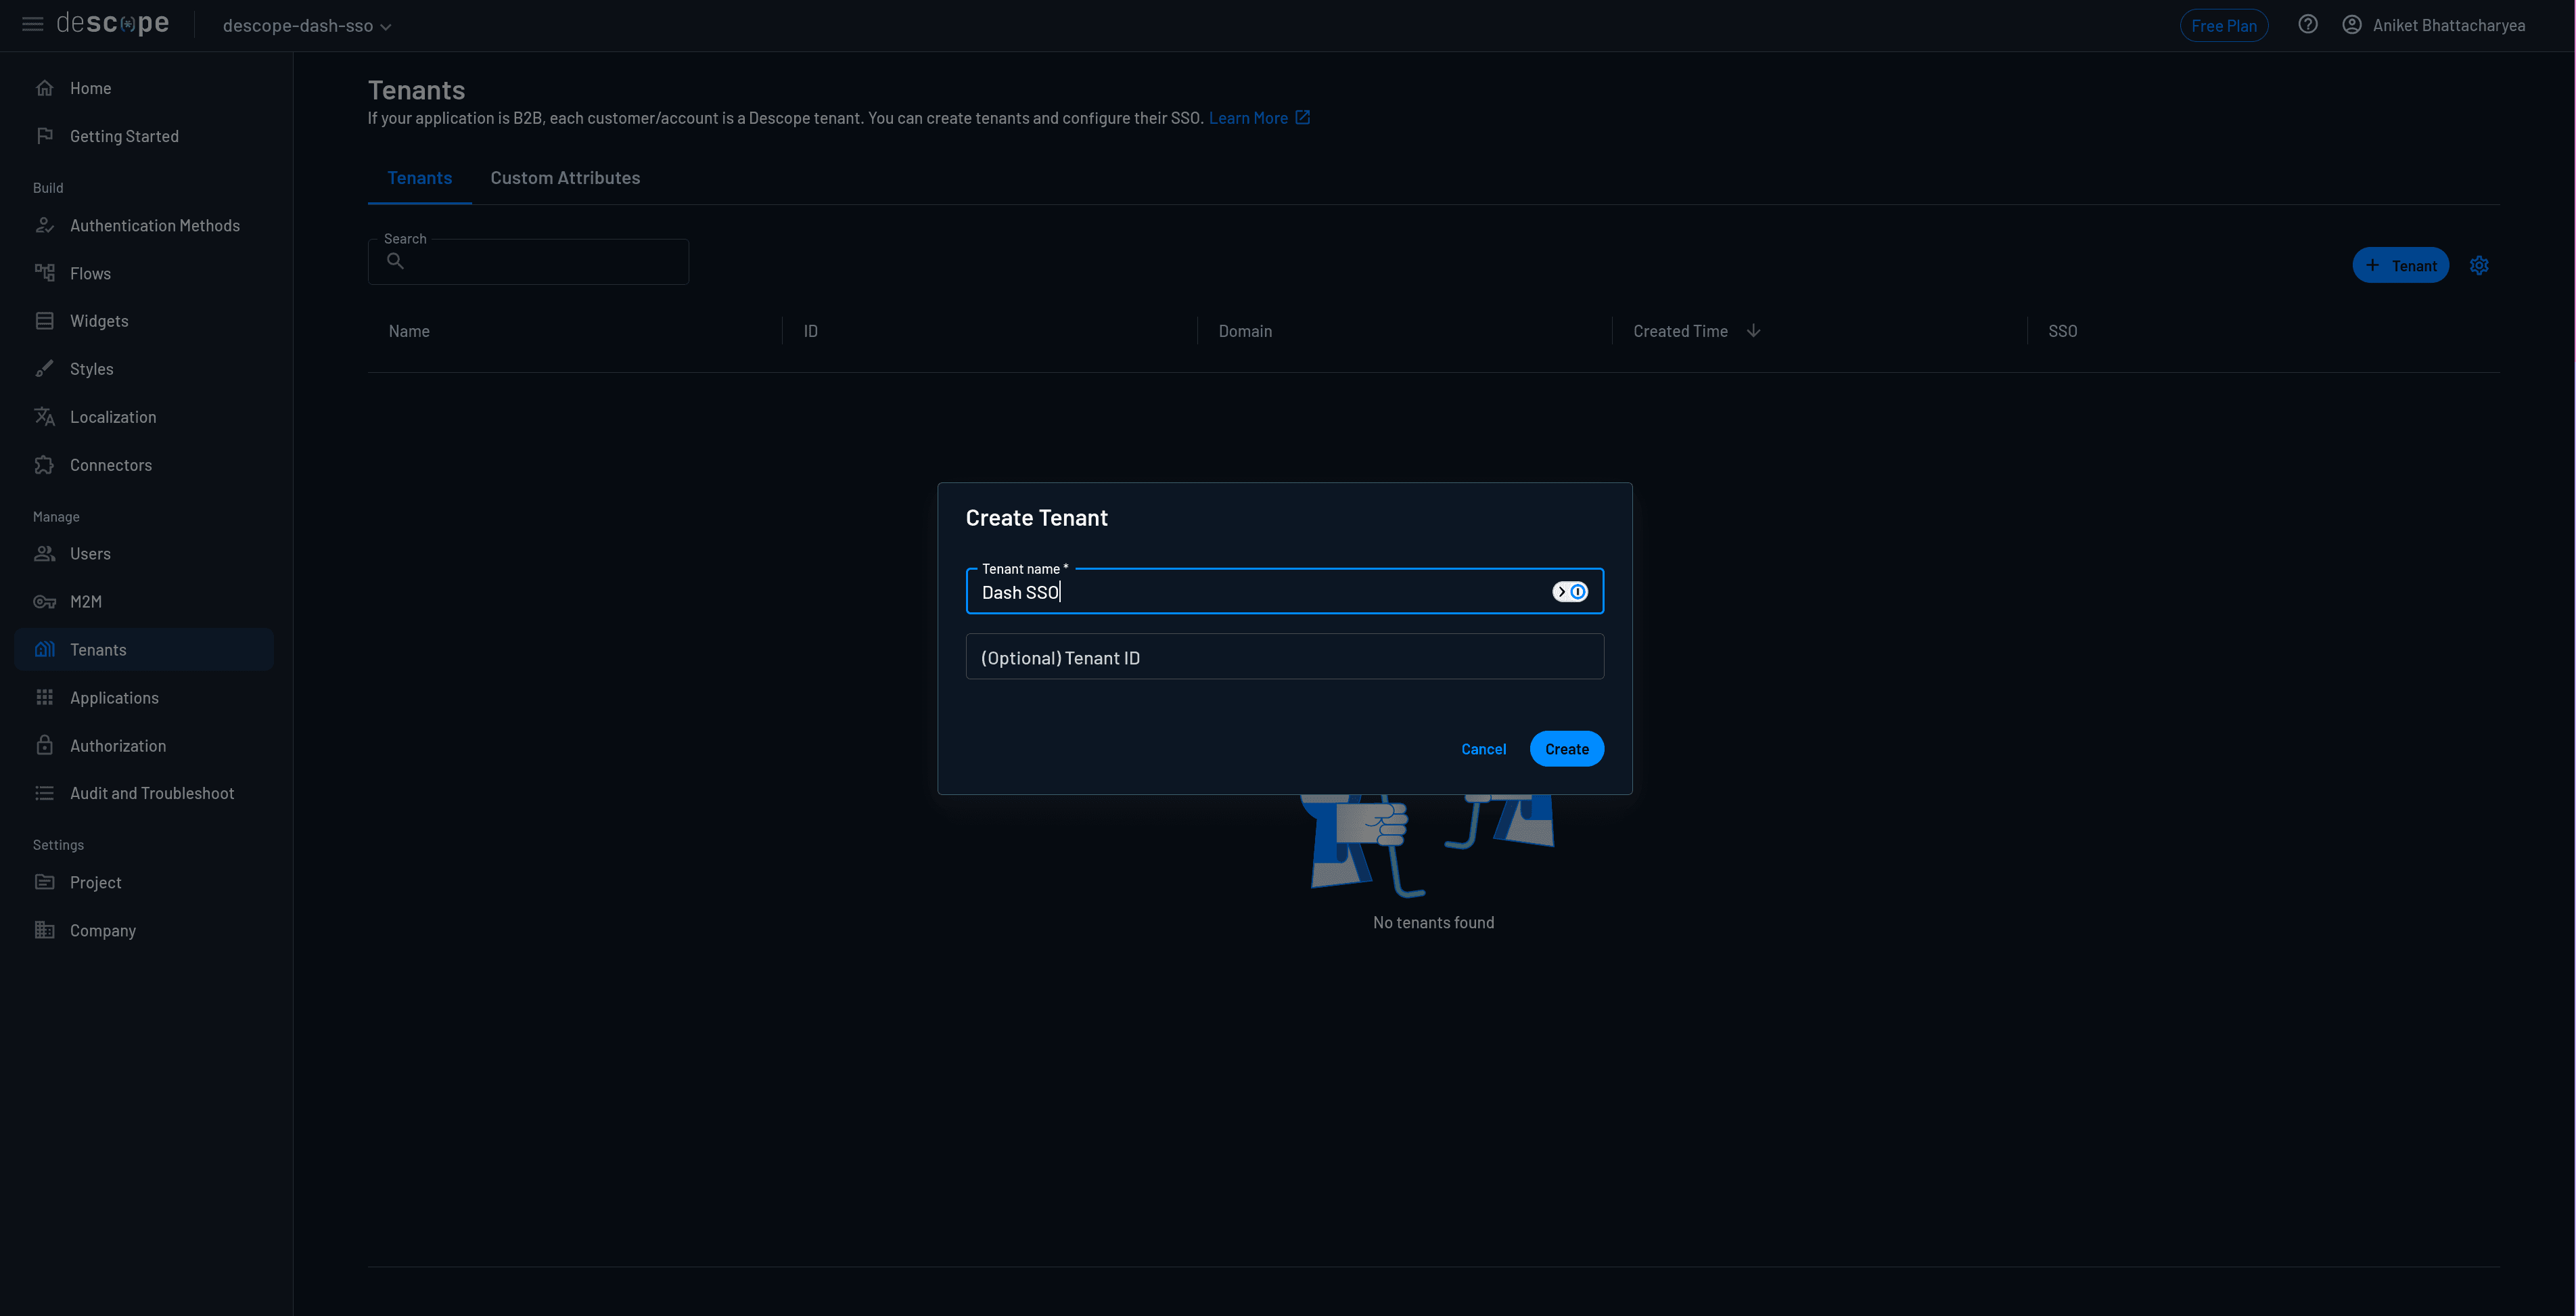Sort by Created Time arrow
Viewport: 2576px width, 1316px height.
point(1753,331)
